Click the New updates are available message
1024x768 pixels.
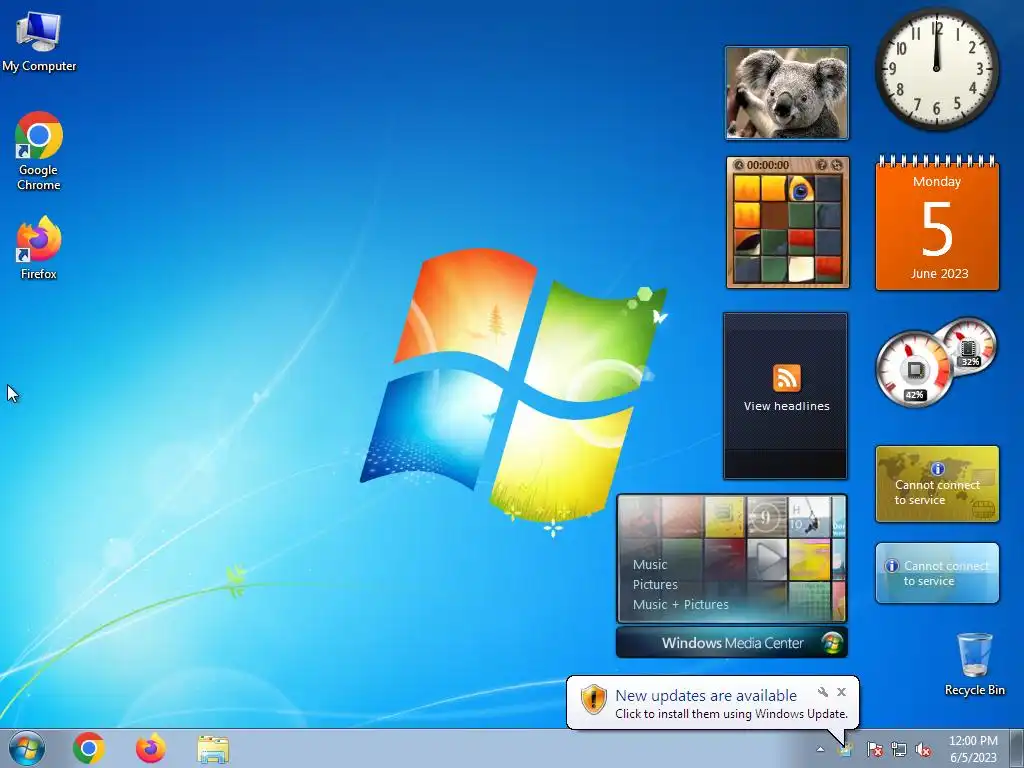tap(706, 696)
